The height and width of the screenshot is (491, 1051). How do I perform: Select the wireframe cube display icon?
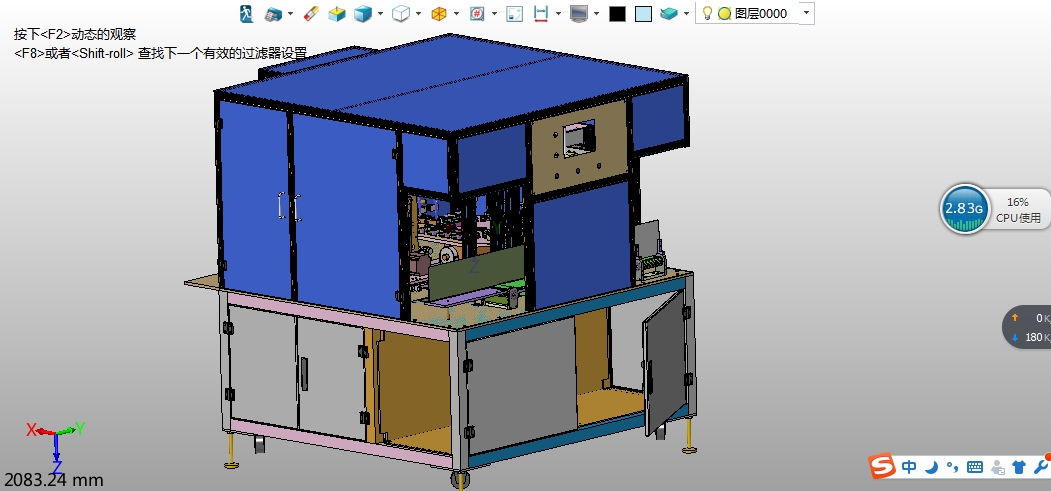400,14
